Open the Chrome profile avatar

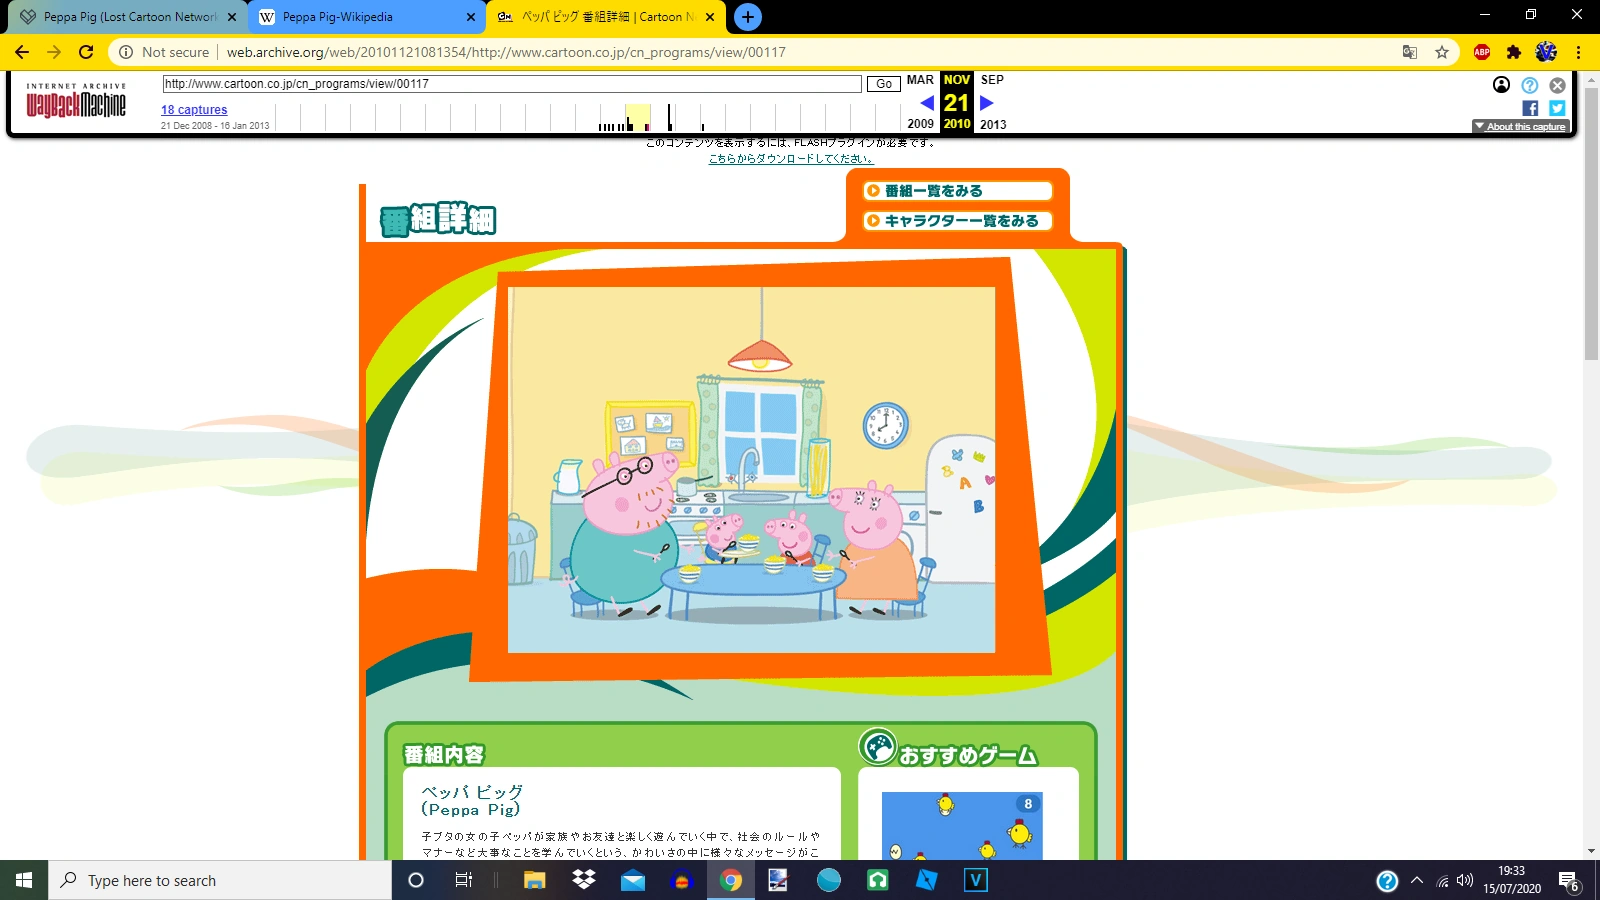[x=1546, y=52]
